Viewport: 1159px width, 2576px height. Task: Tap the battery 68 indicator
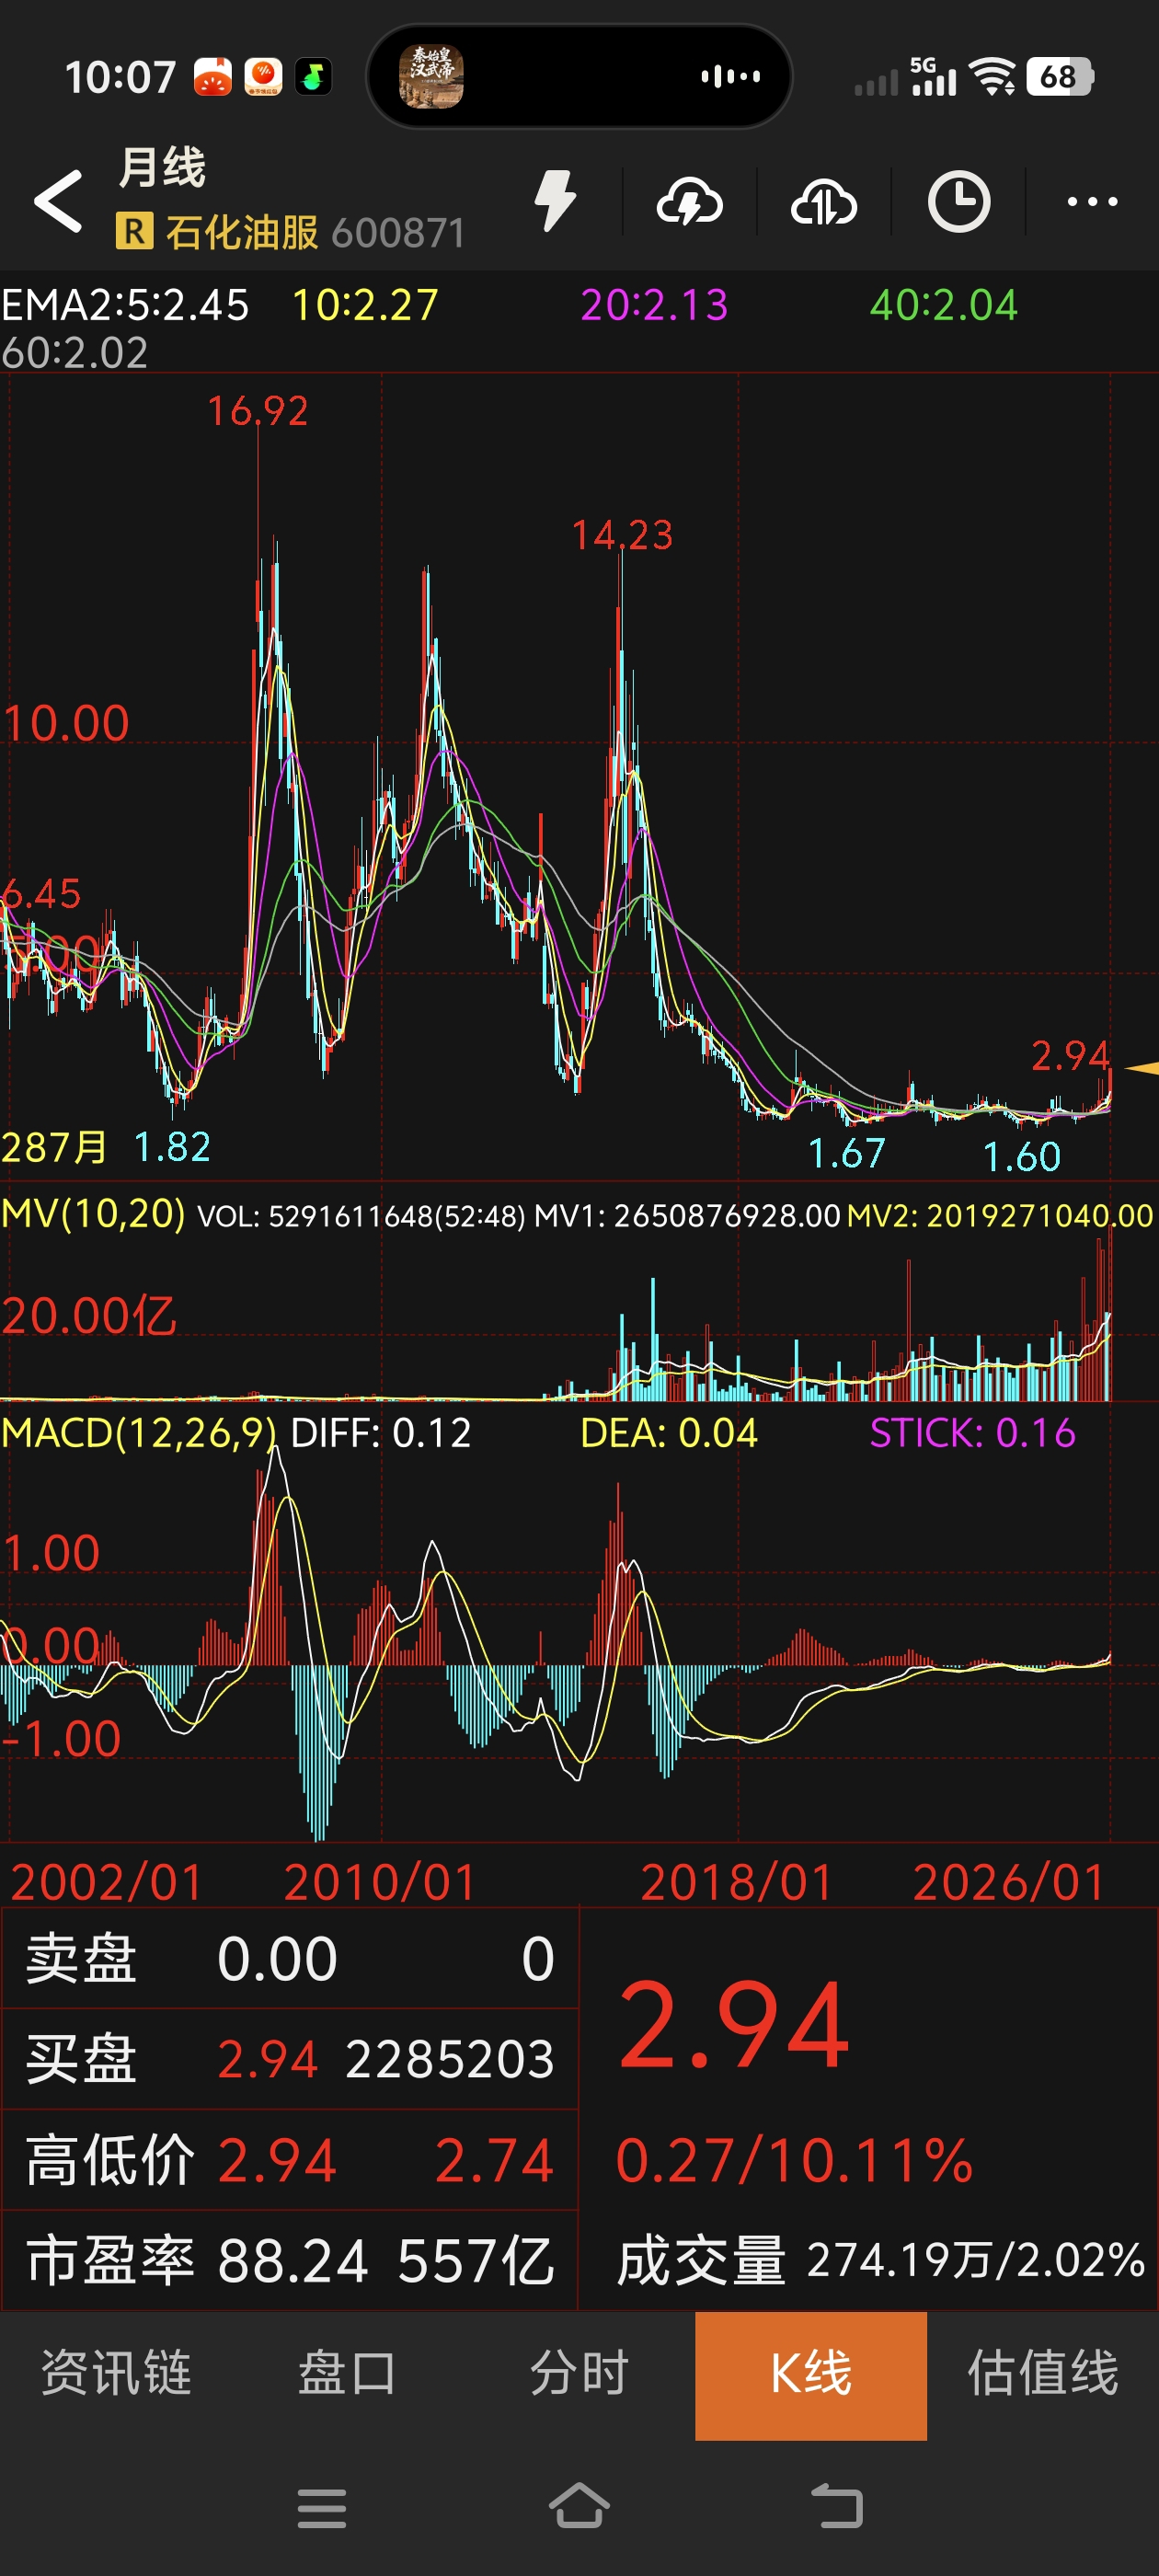pos(1060,76)
